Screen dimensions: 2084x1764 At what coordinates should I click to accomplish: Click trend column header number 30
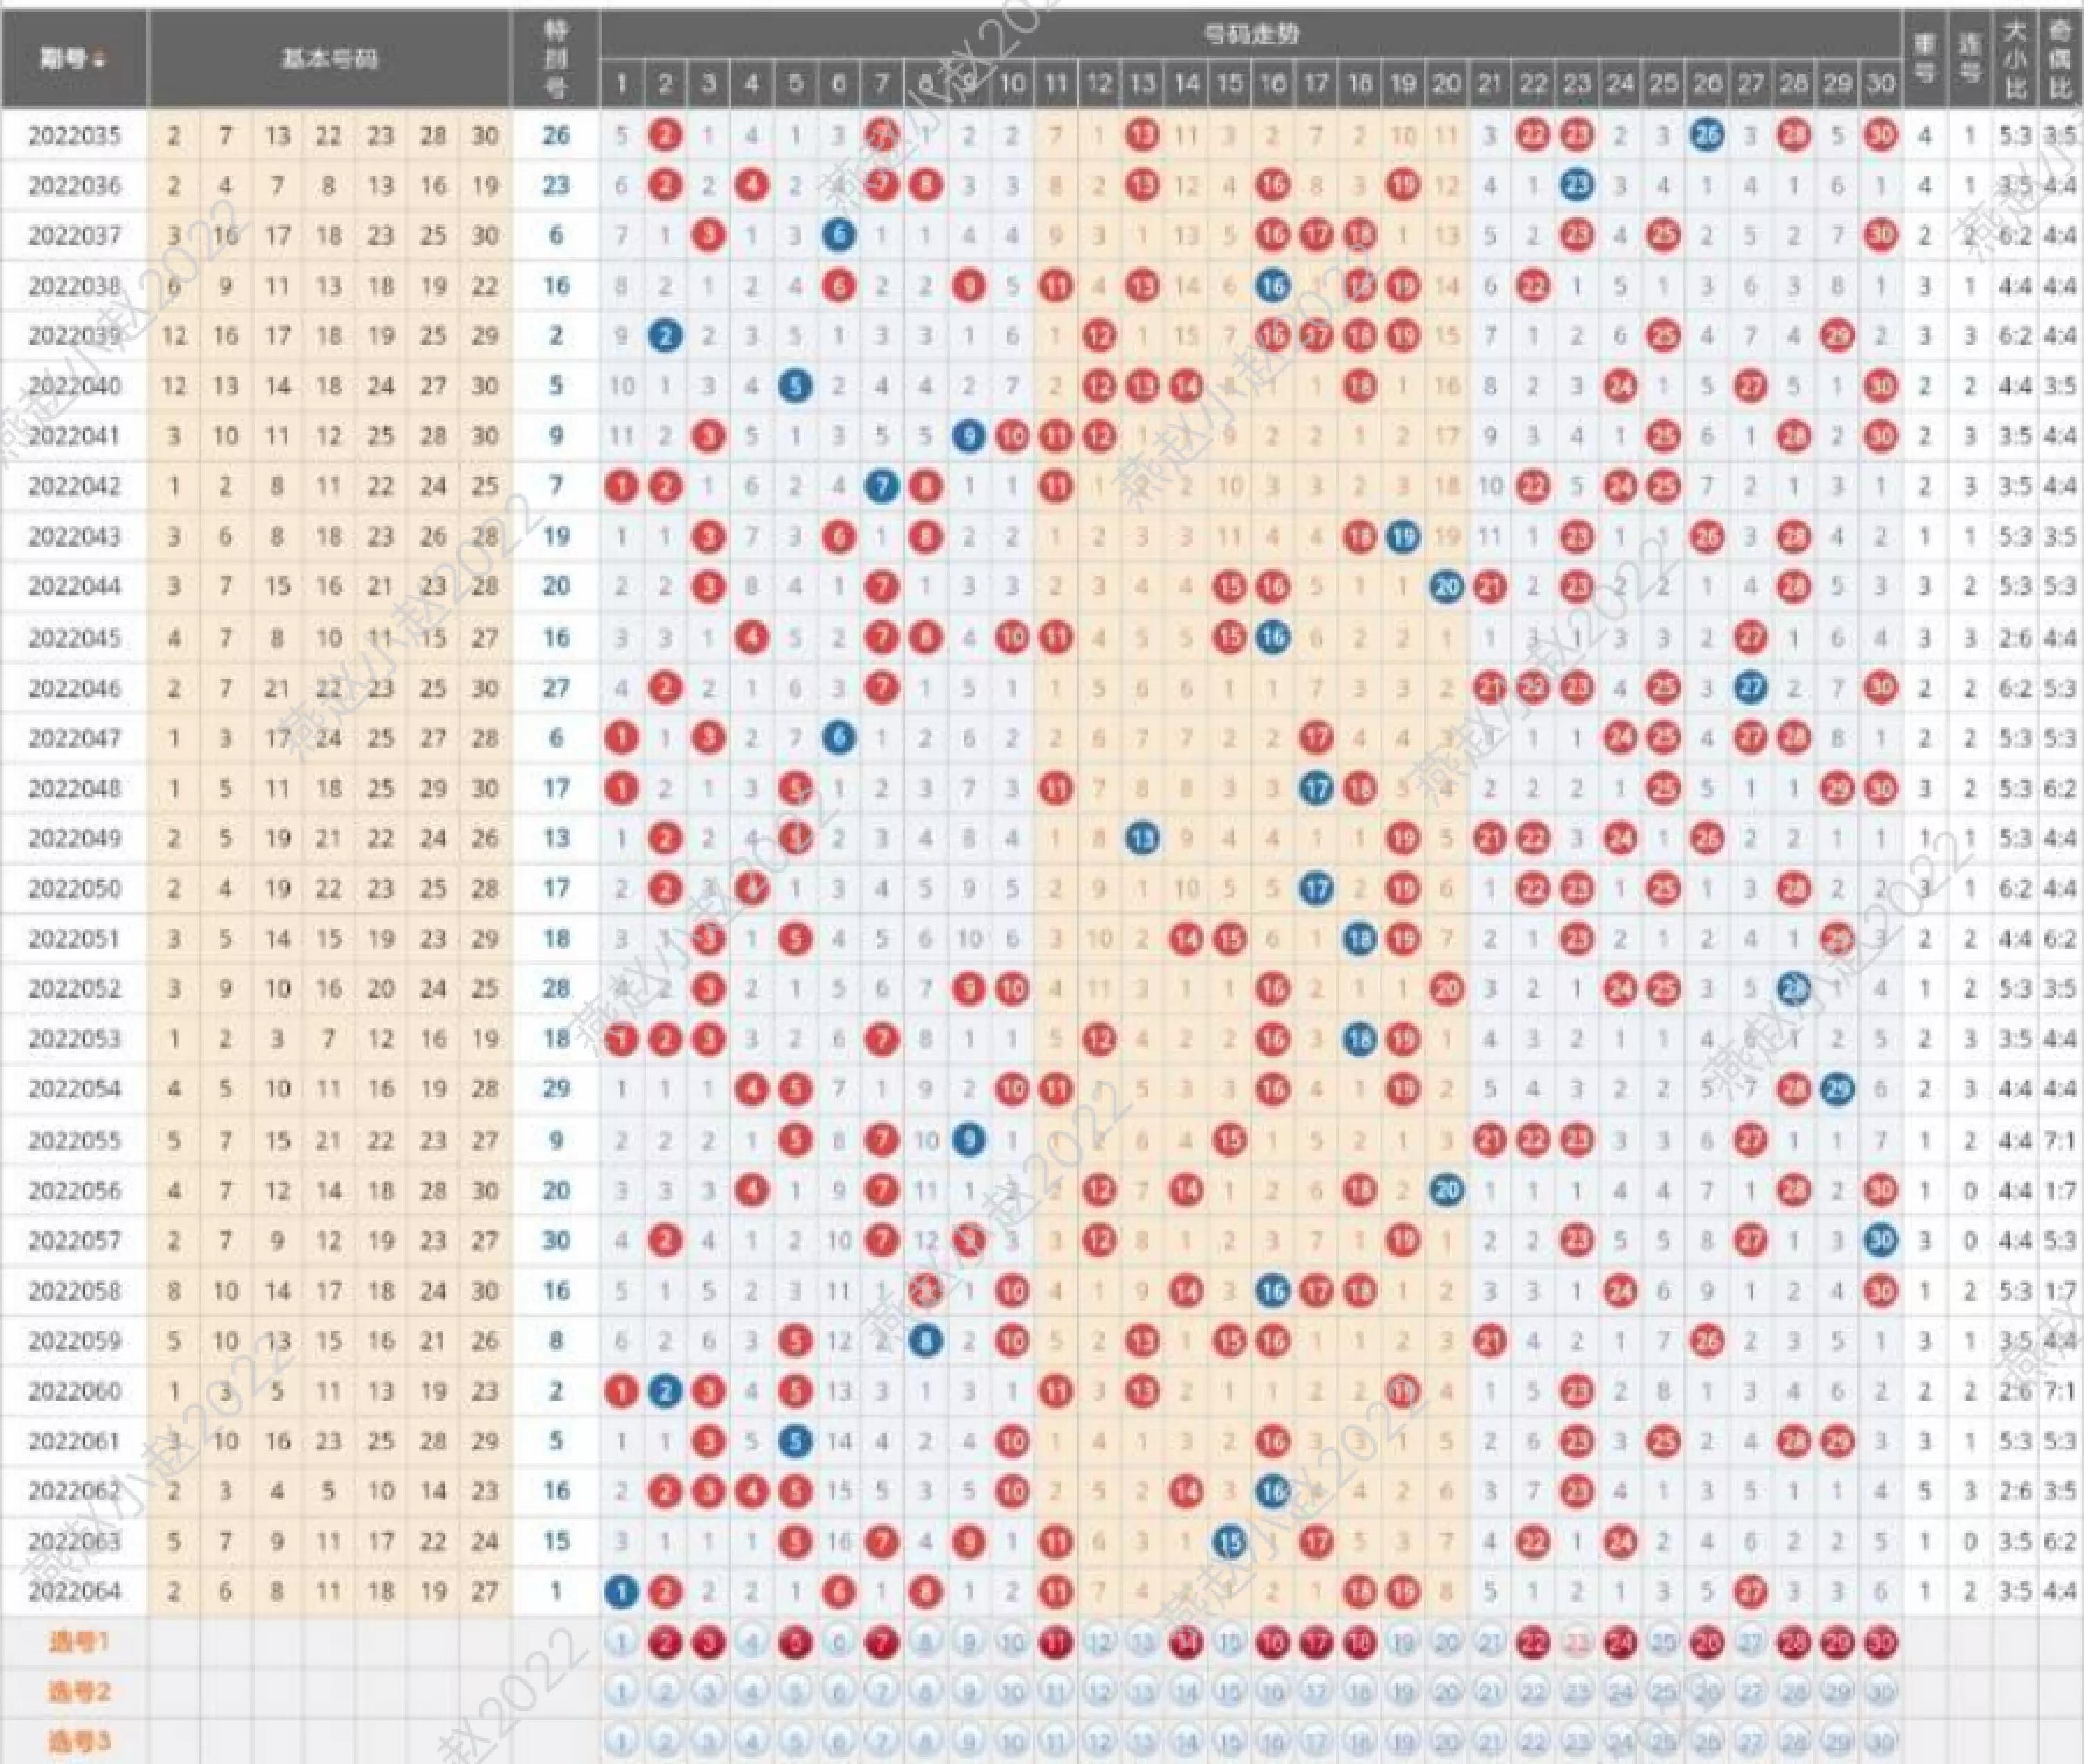1881,83
